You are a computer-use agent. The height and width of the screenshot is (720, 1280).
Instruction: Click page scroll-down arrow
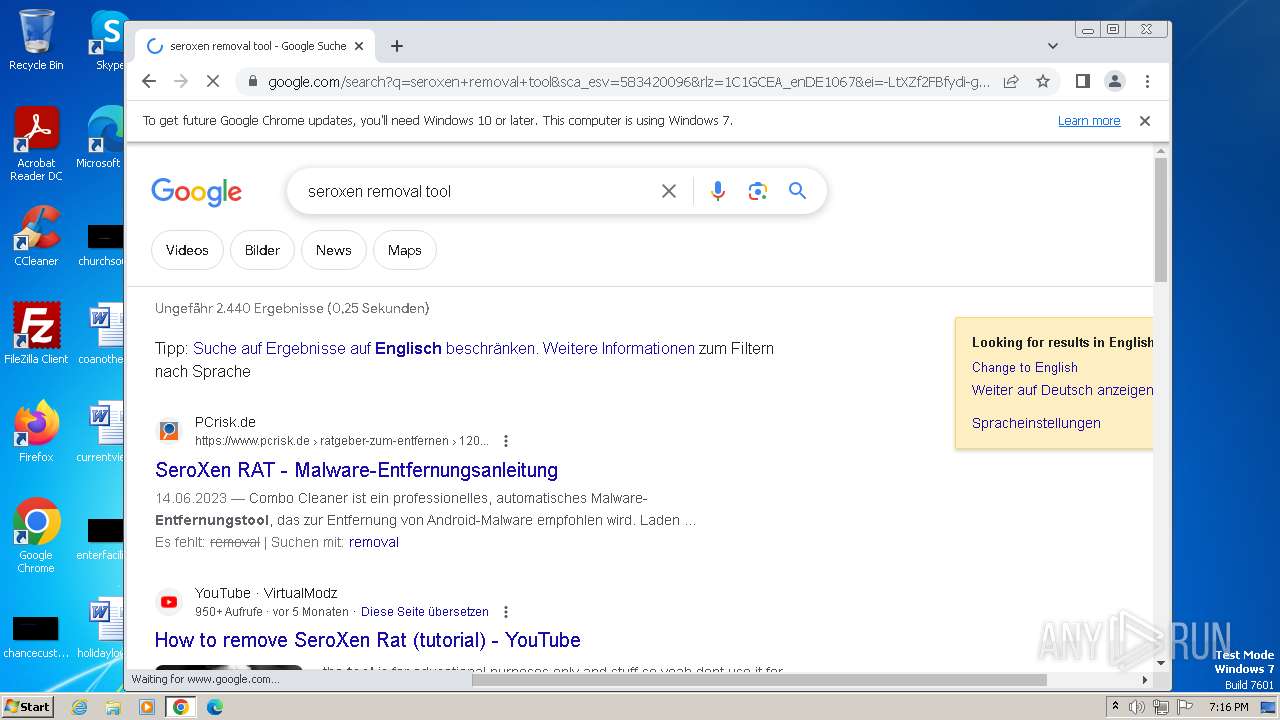click(1161, 662)
